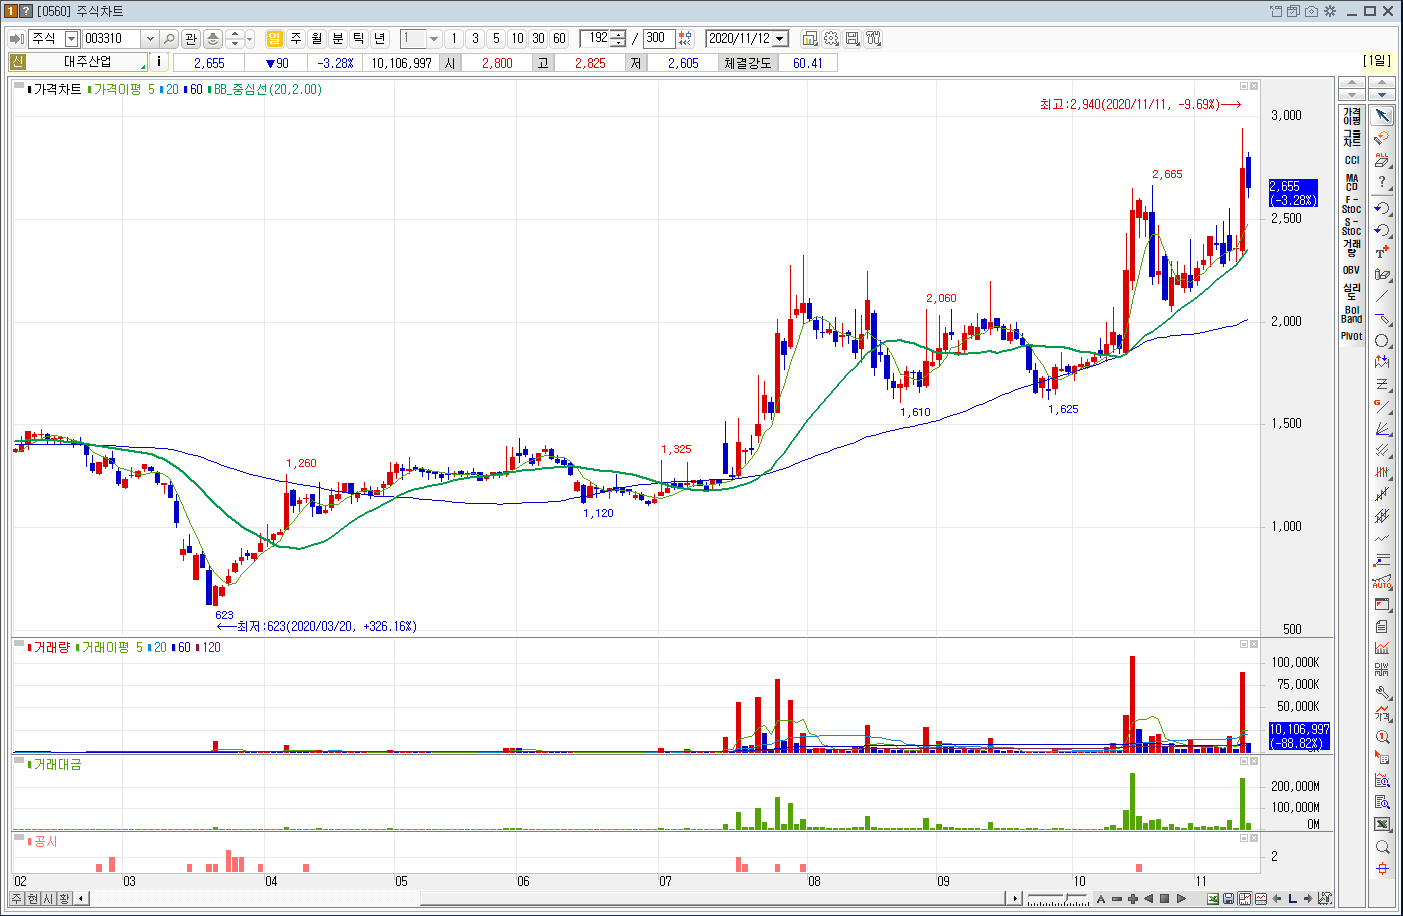Click the 현 button at bottom-left
The width and height of the screenshot is (1403, 916).
(33, 898)
